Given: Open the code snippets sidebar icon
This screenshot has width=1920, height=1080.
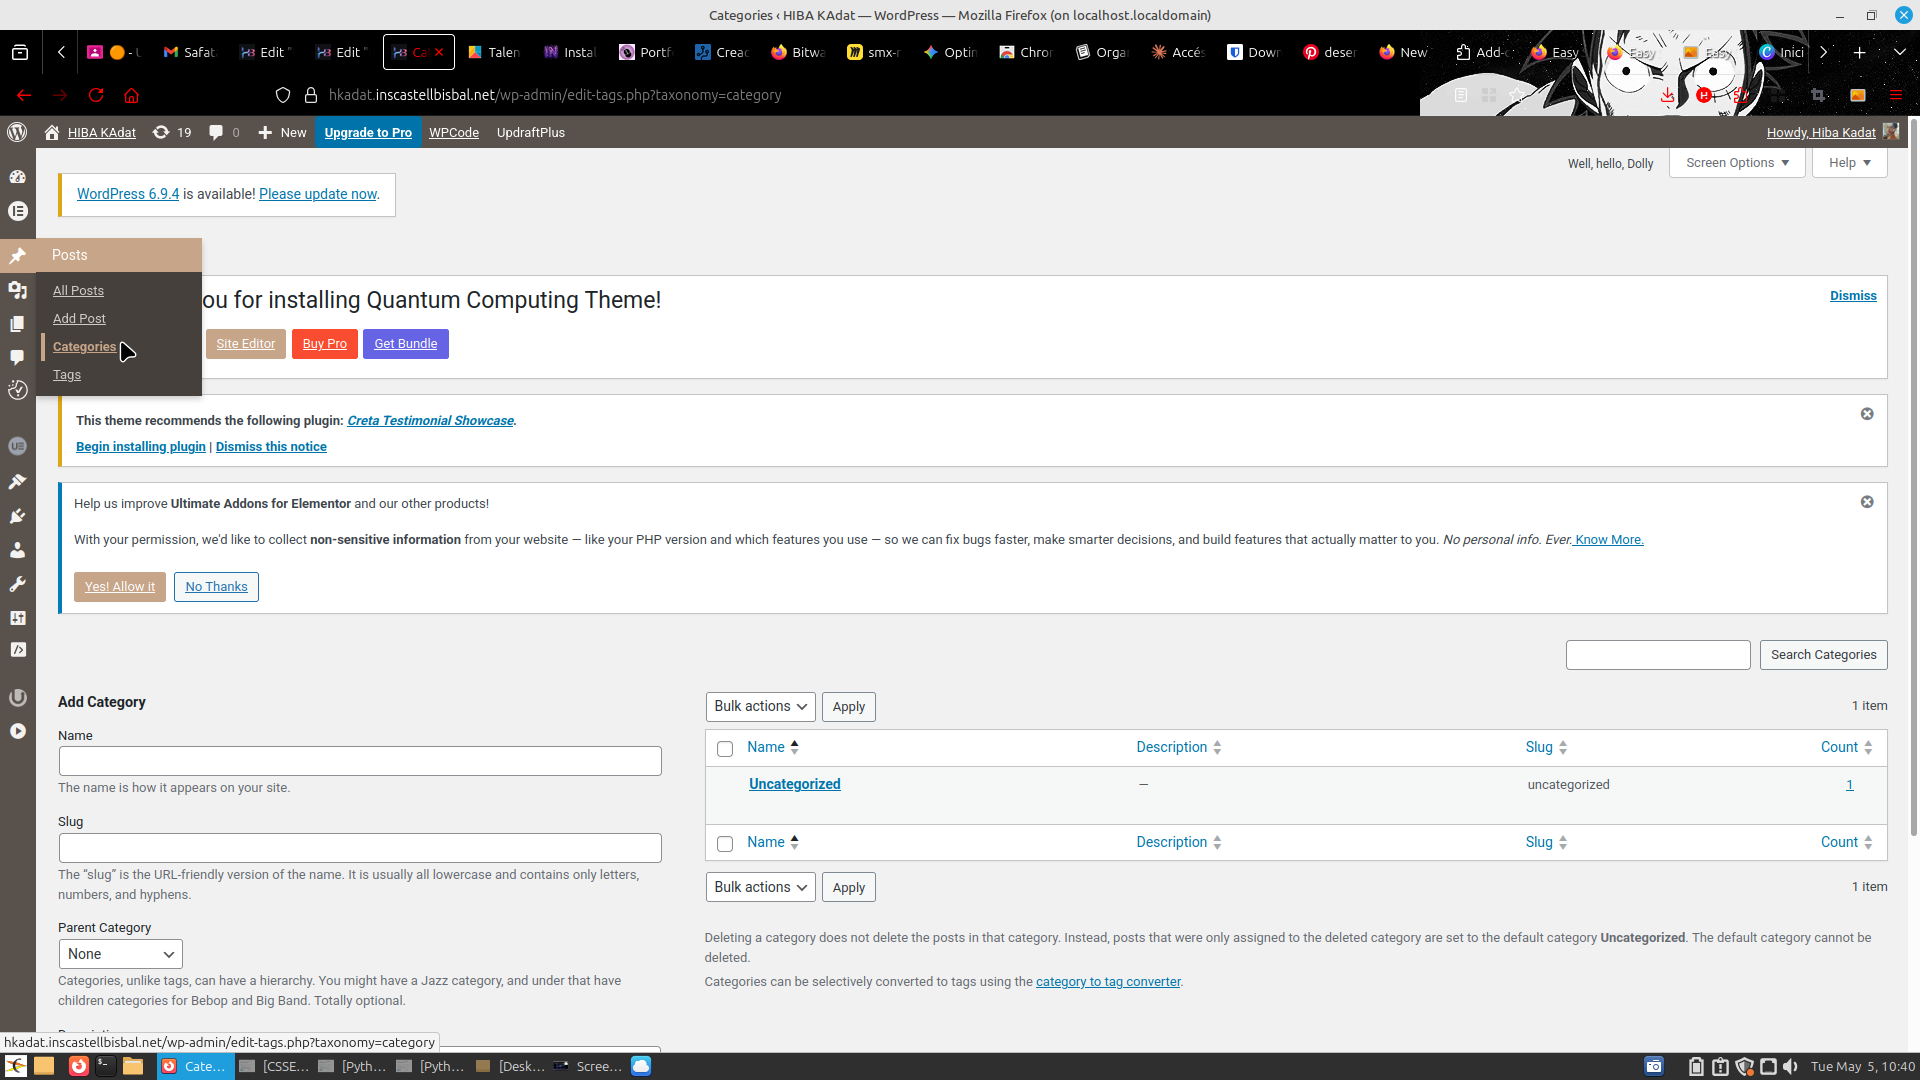Looking at the screenshot, I should pos(17,650).
